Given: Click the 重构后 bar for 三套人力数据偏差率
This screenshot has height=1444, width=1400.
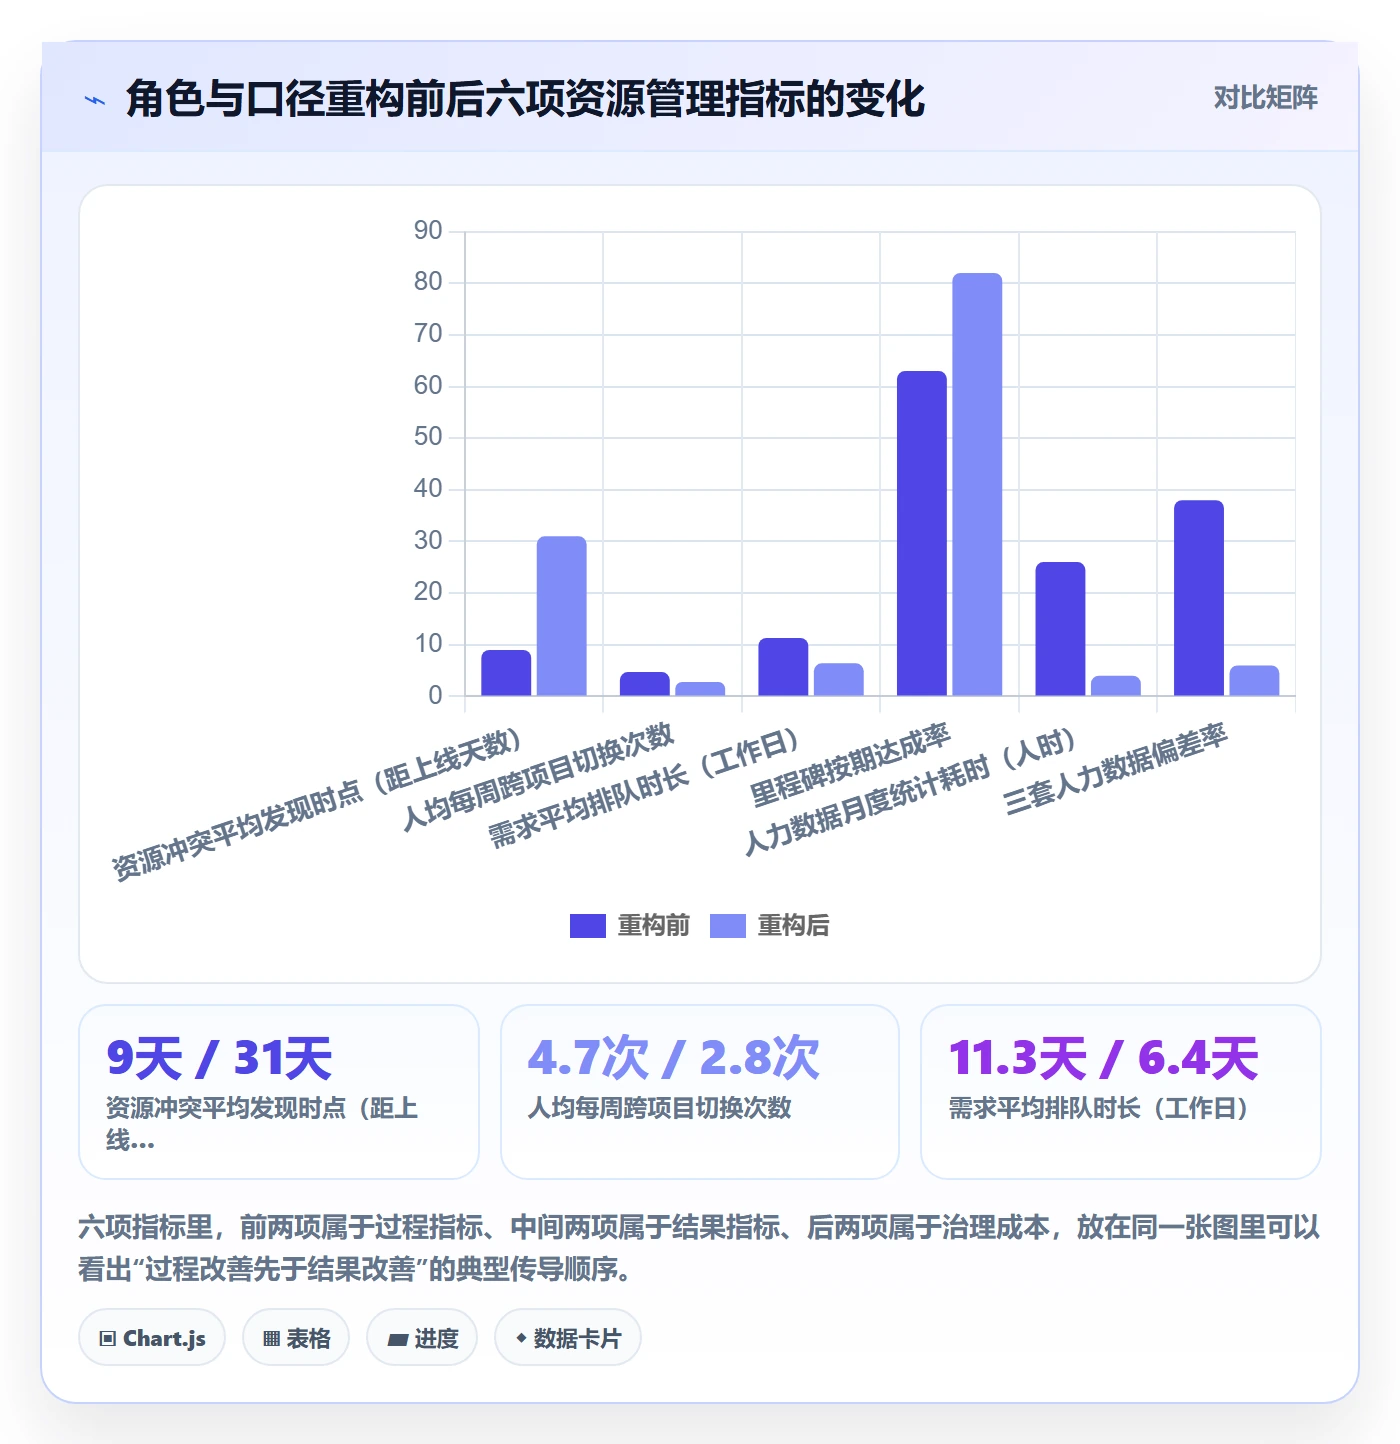Looking at the screenshot, I should point(1254,680).
